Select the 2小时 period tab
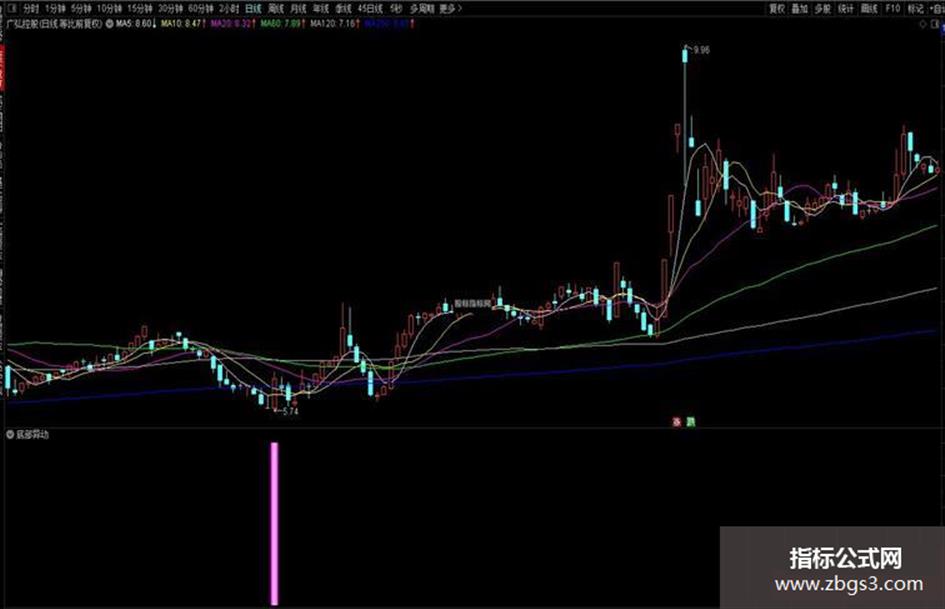This screenshot has height=609, width=945. (x=229, y=8)
